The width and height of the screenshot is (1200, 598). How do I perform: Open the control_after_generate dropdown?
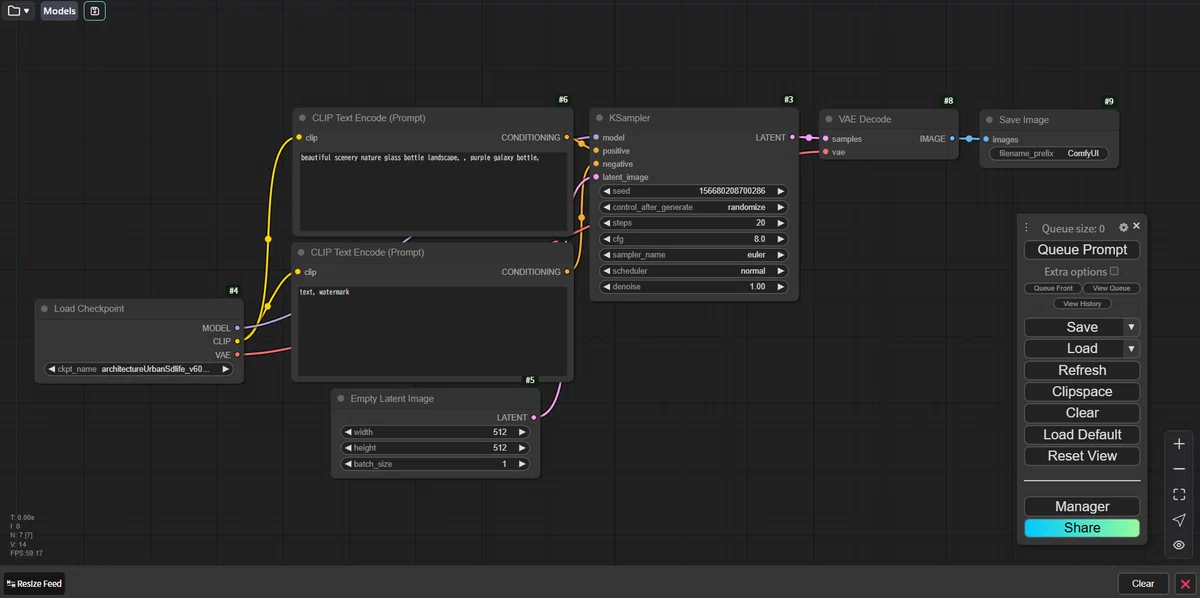tap(694, 207)
